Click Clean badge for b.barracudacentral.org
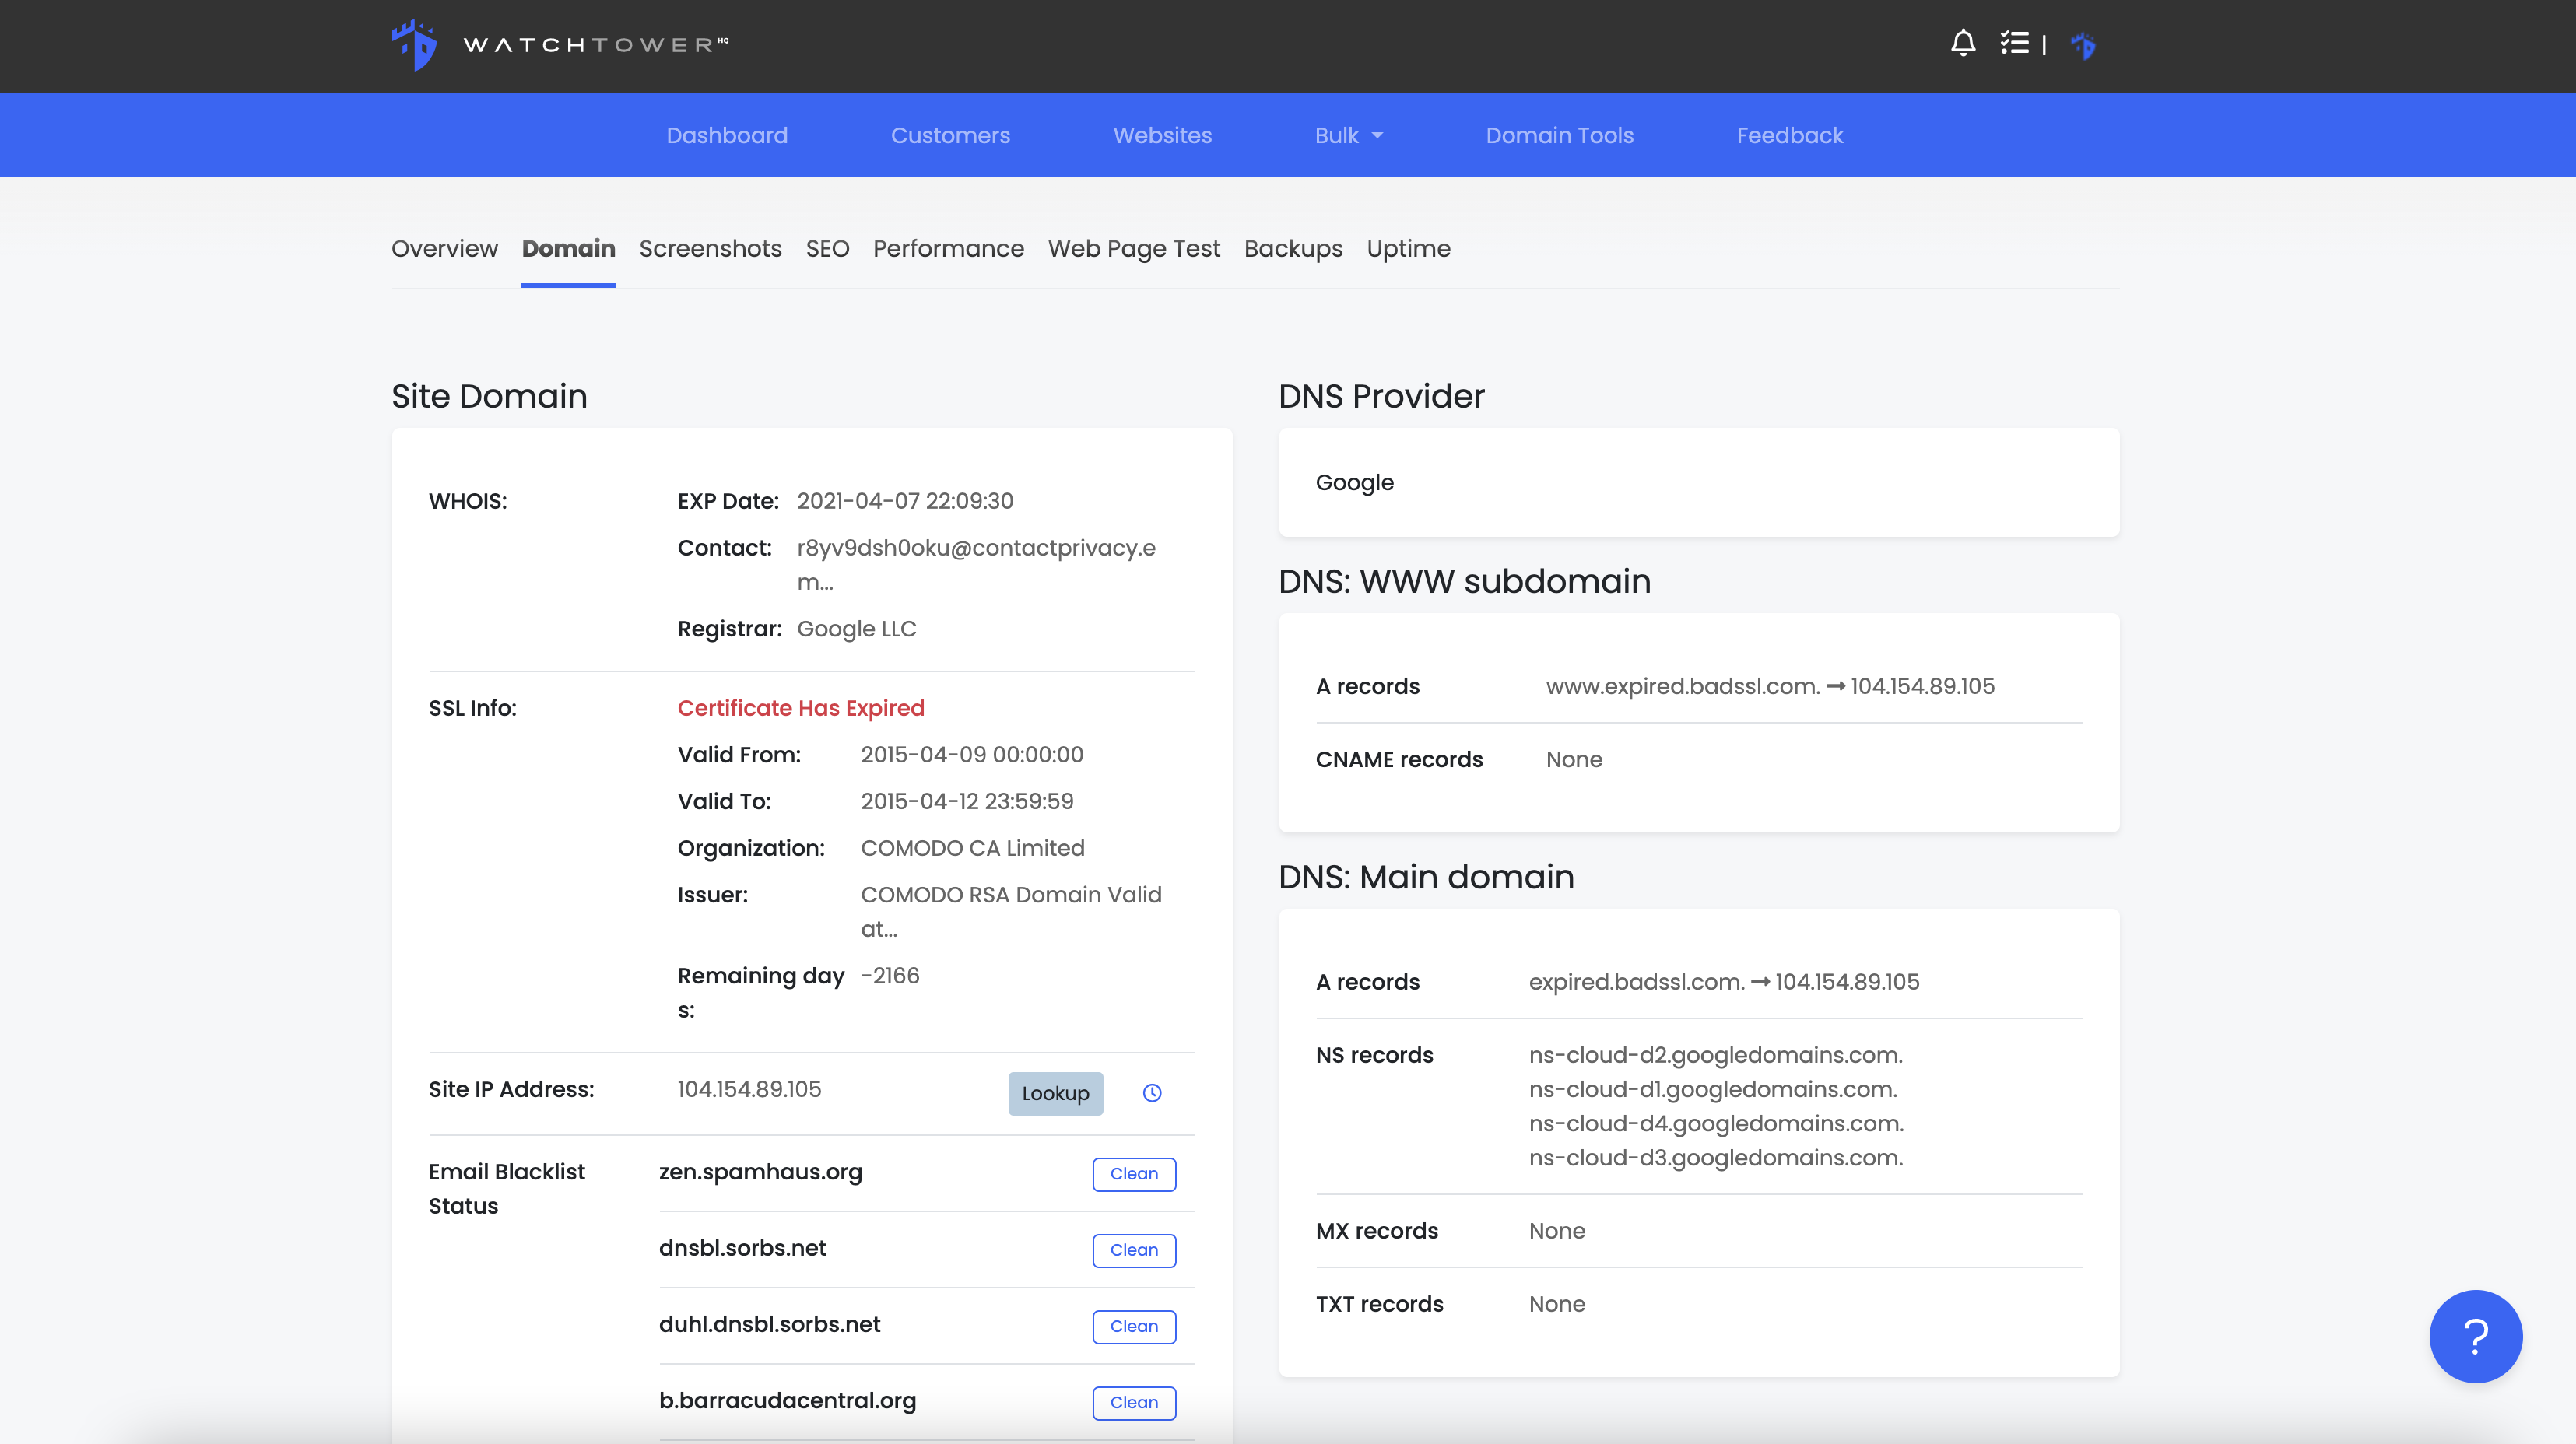The width and height of the screenshot is (2576, 1444). tap(1133, 1402)
